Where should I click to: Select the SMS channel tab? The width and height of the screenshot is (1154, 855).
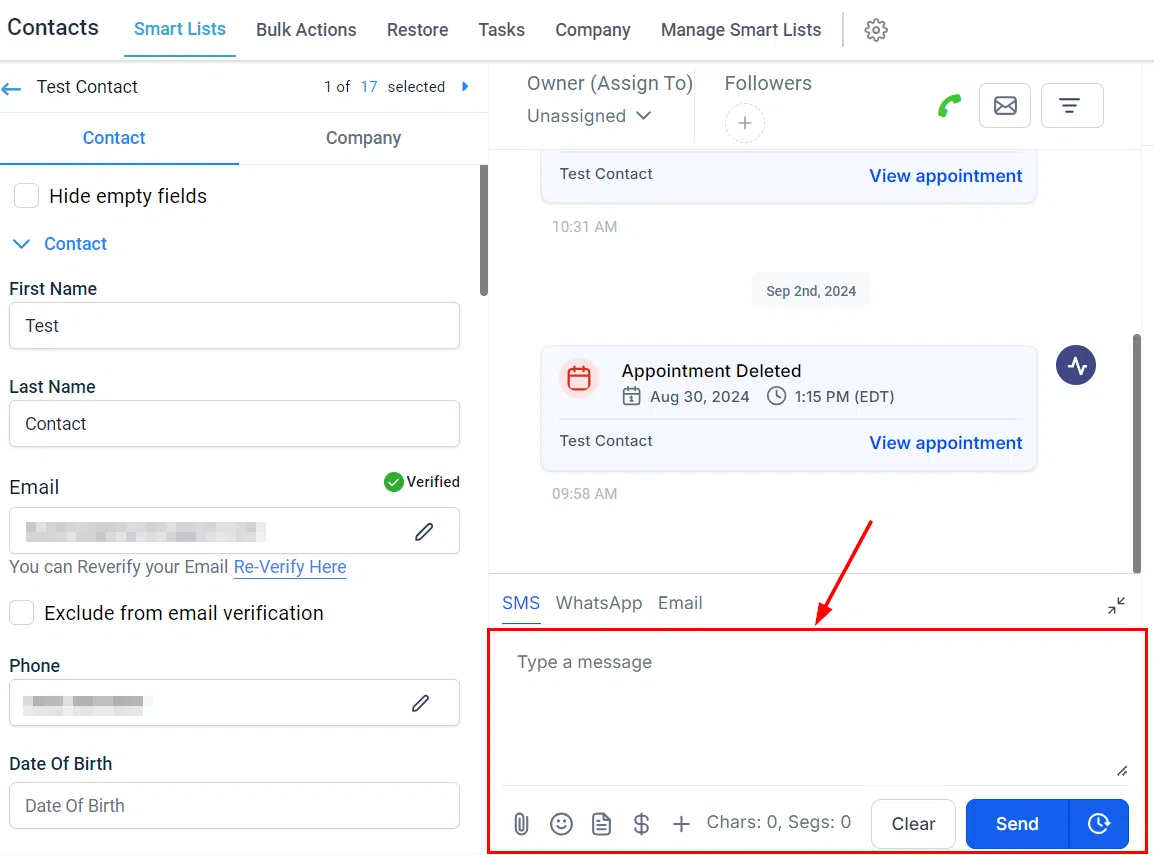click(521, 603)
